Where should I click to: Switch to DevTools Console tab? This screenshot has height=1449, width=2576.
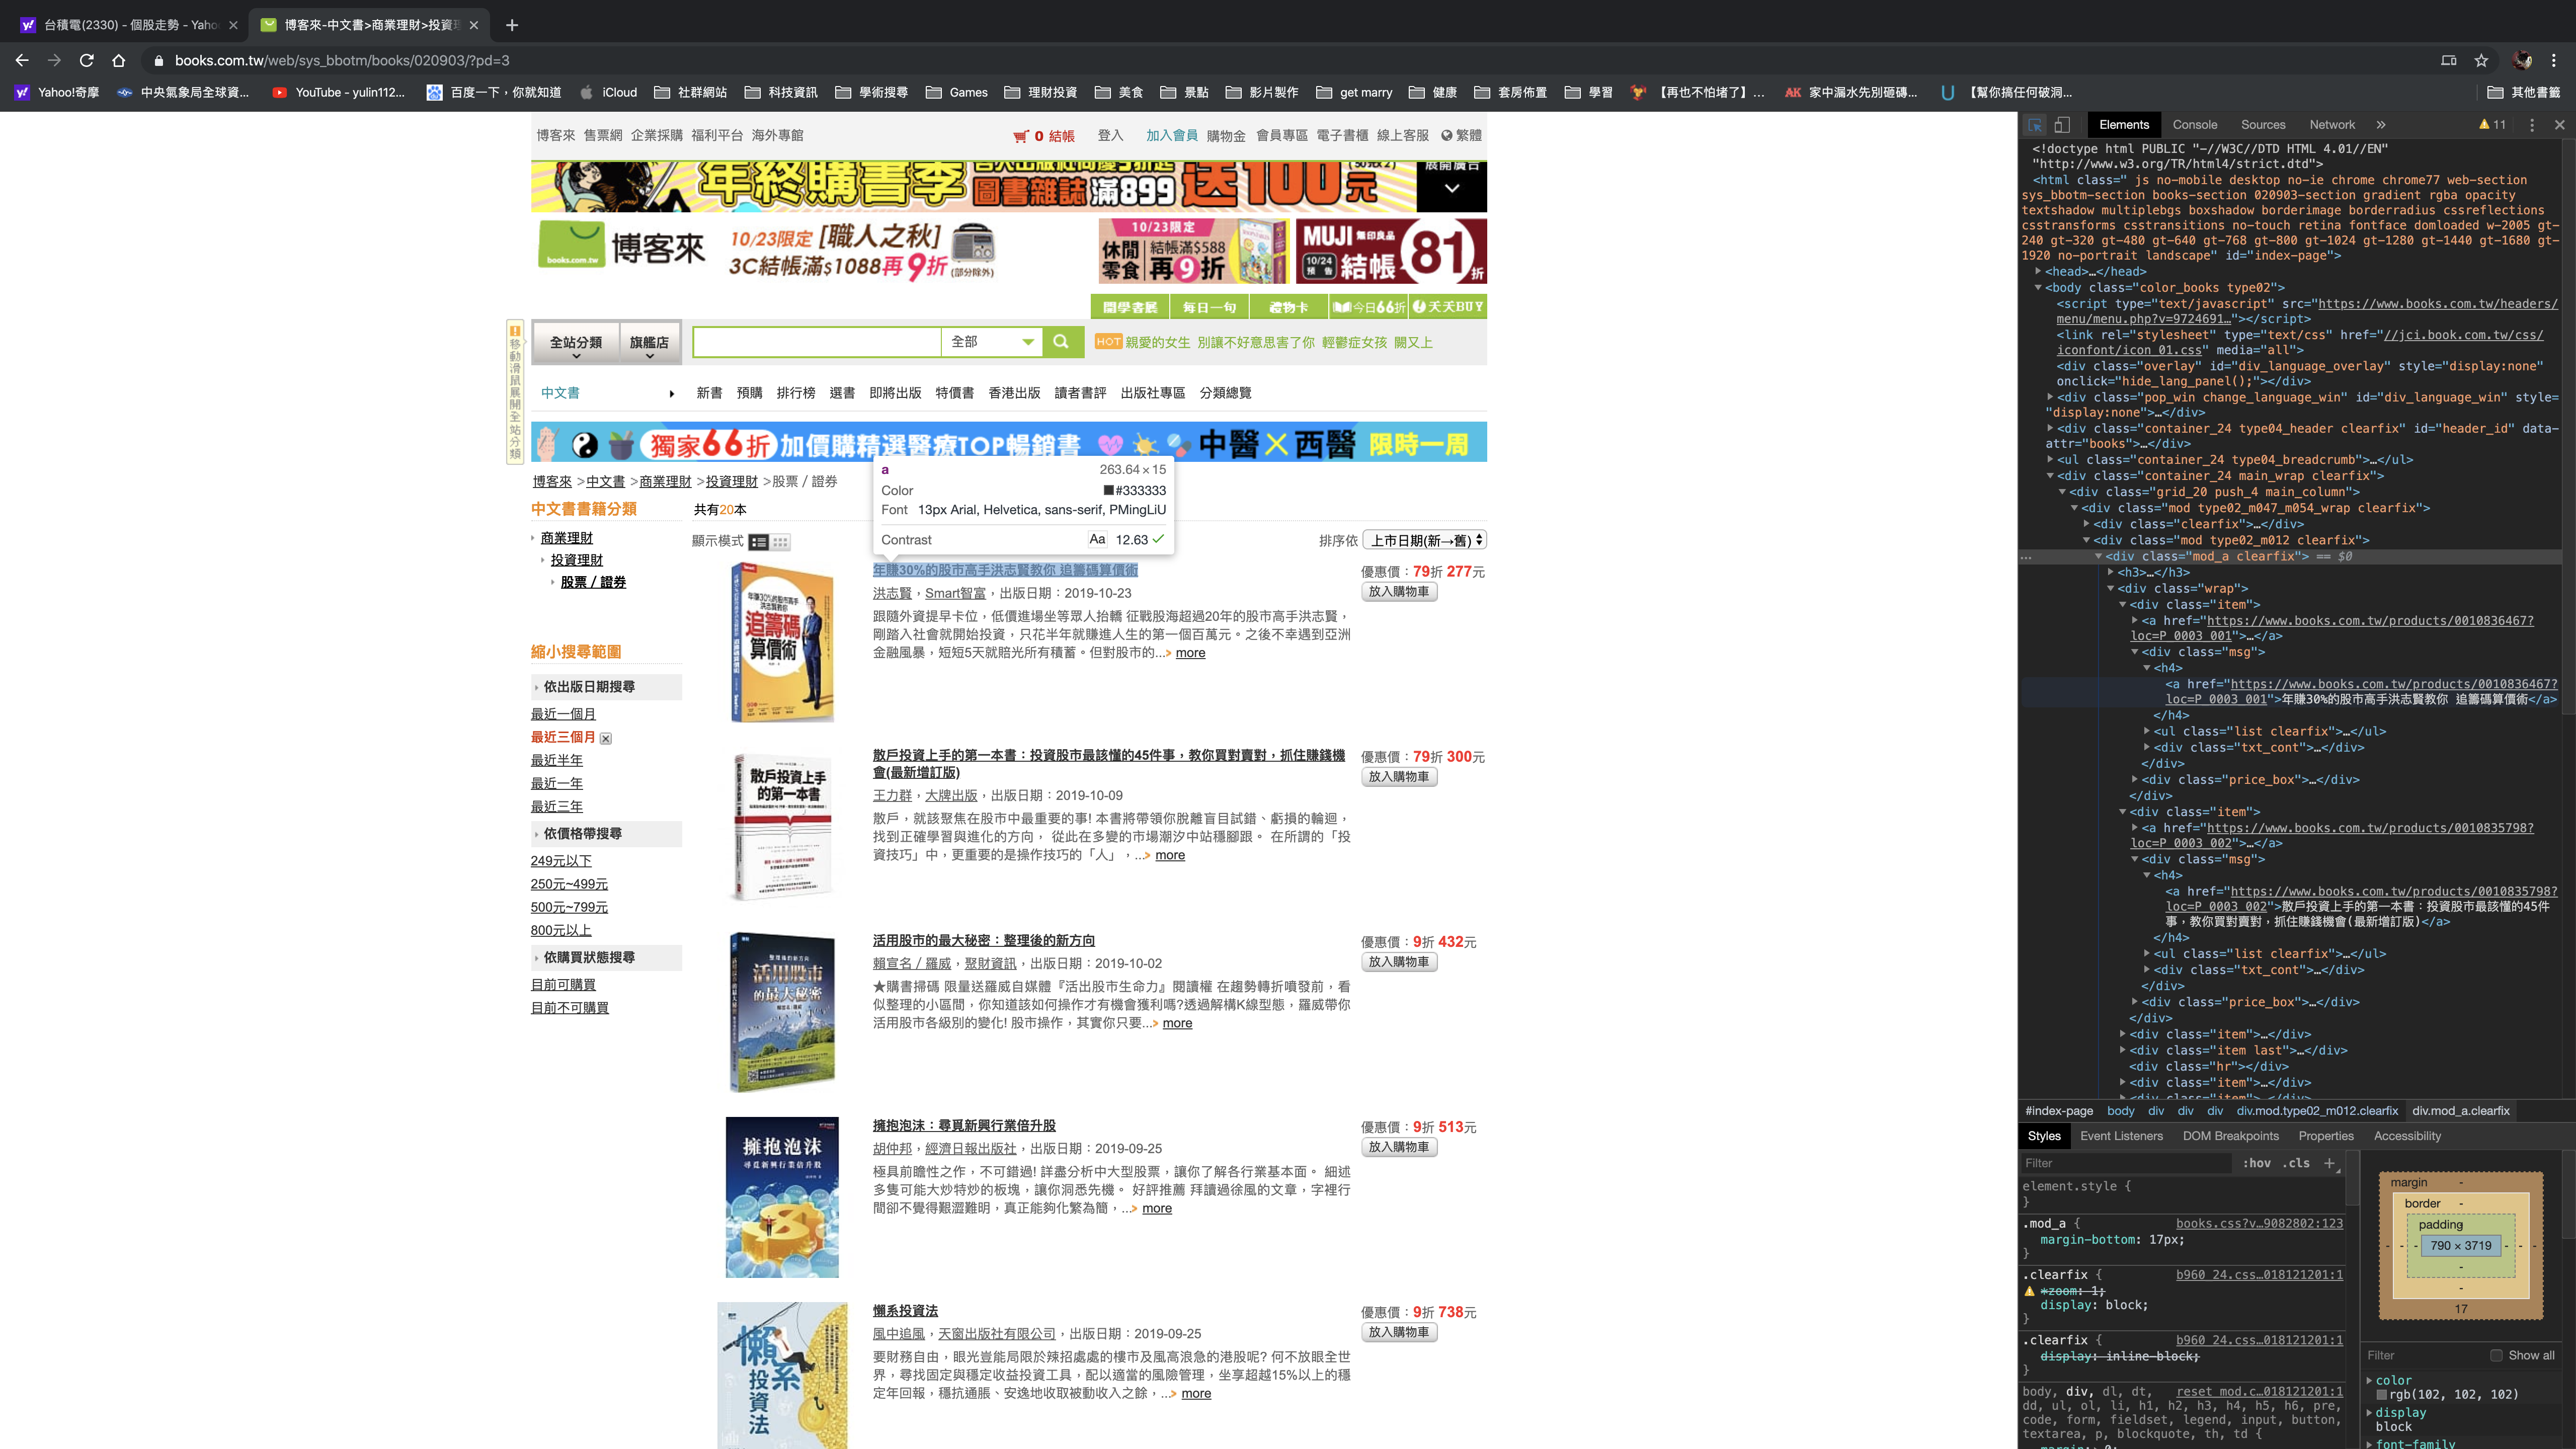pos(2194,125)
